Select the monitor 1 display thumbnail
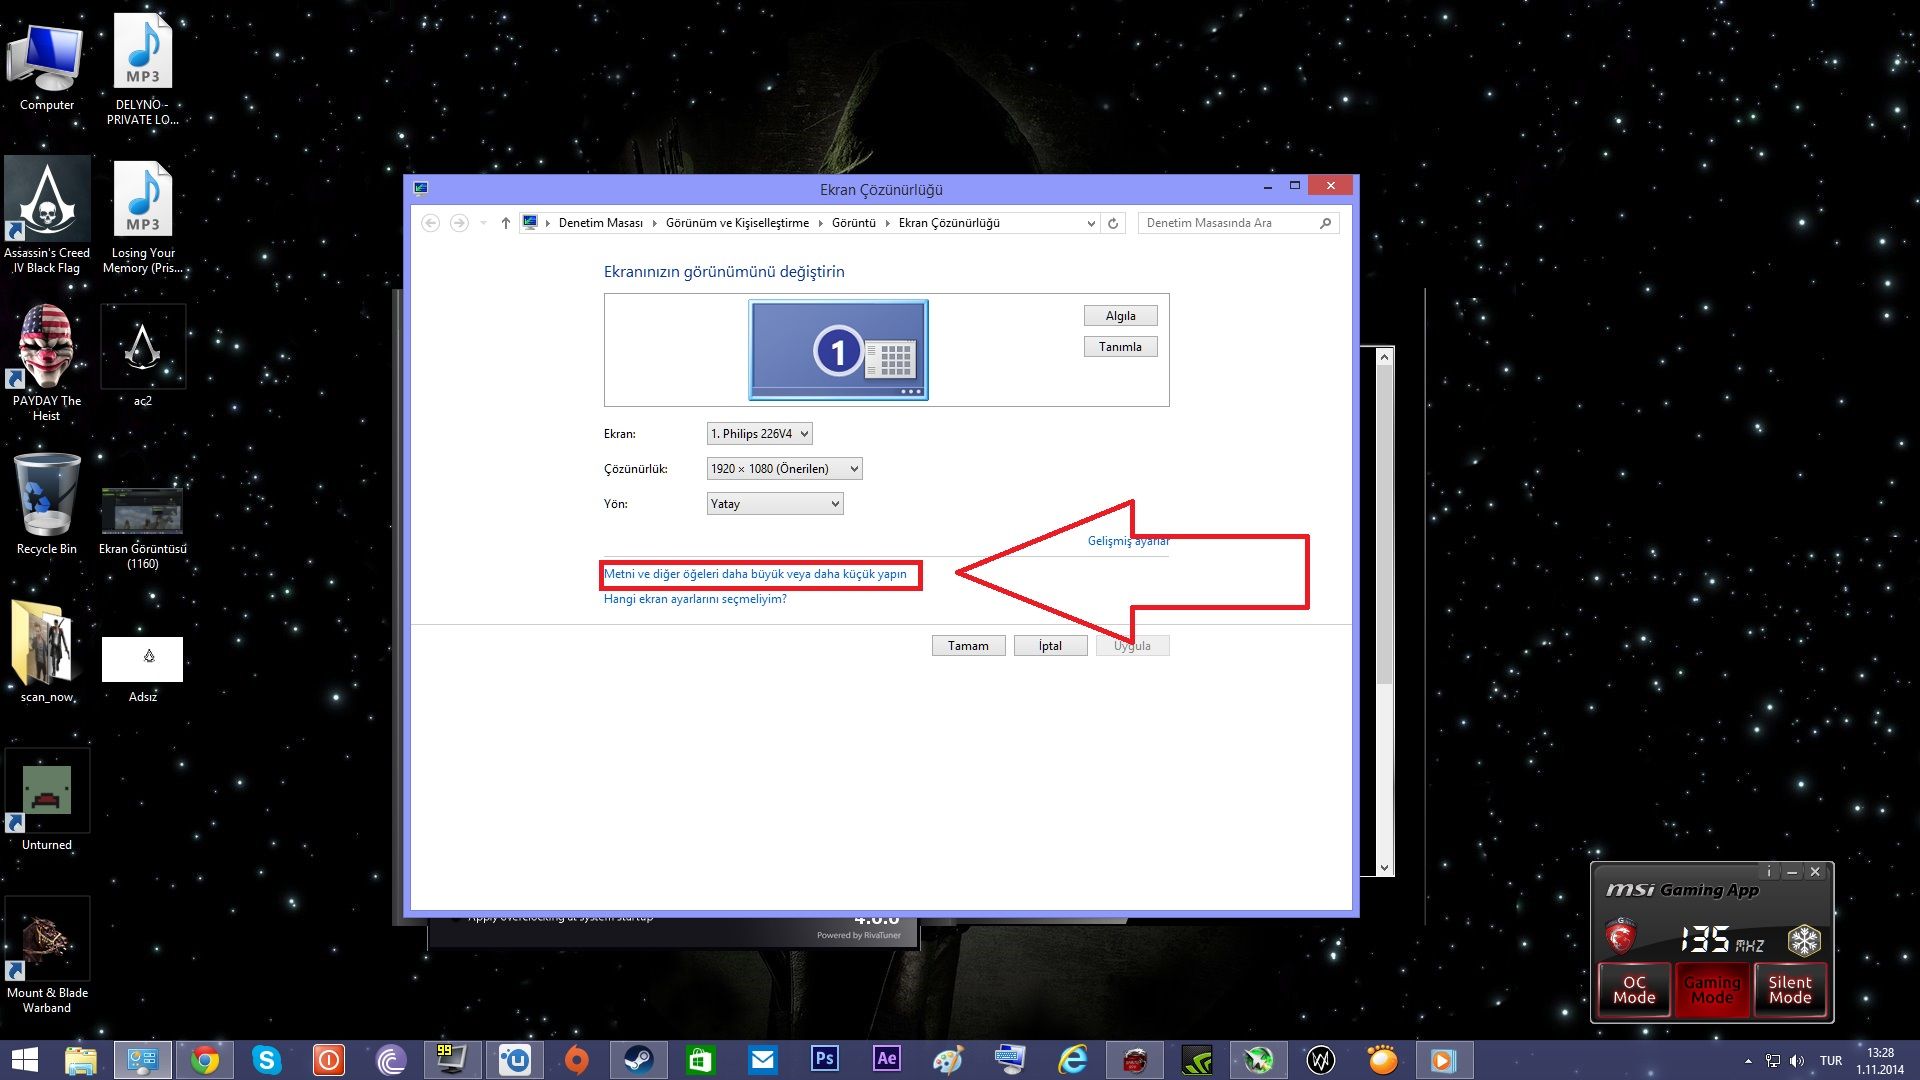 [838, 350]
